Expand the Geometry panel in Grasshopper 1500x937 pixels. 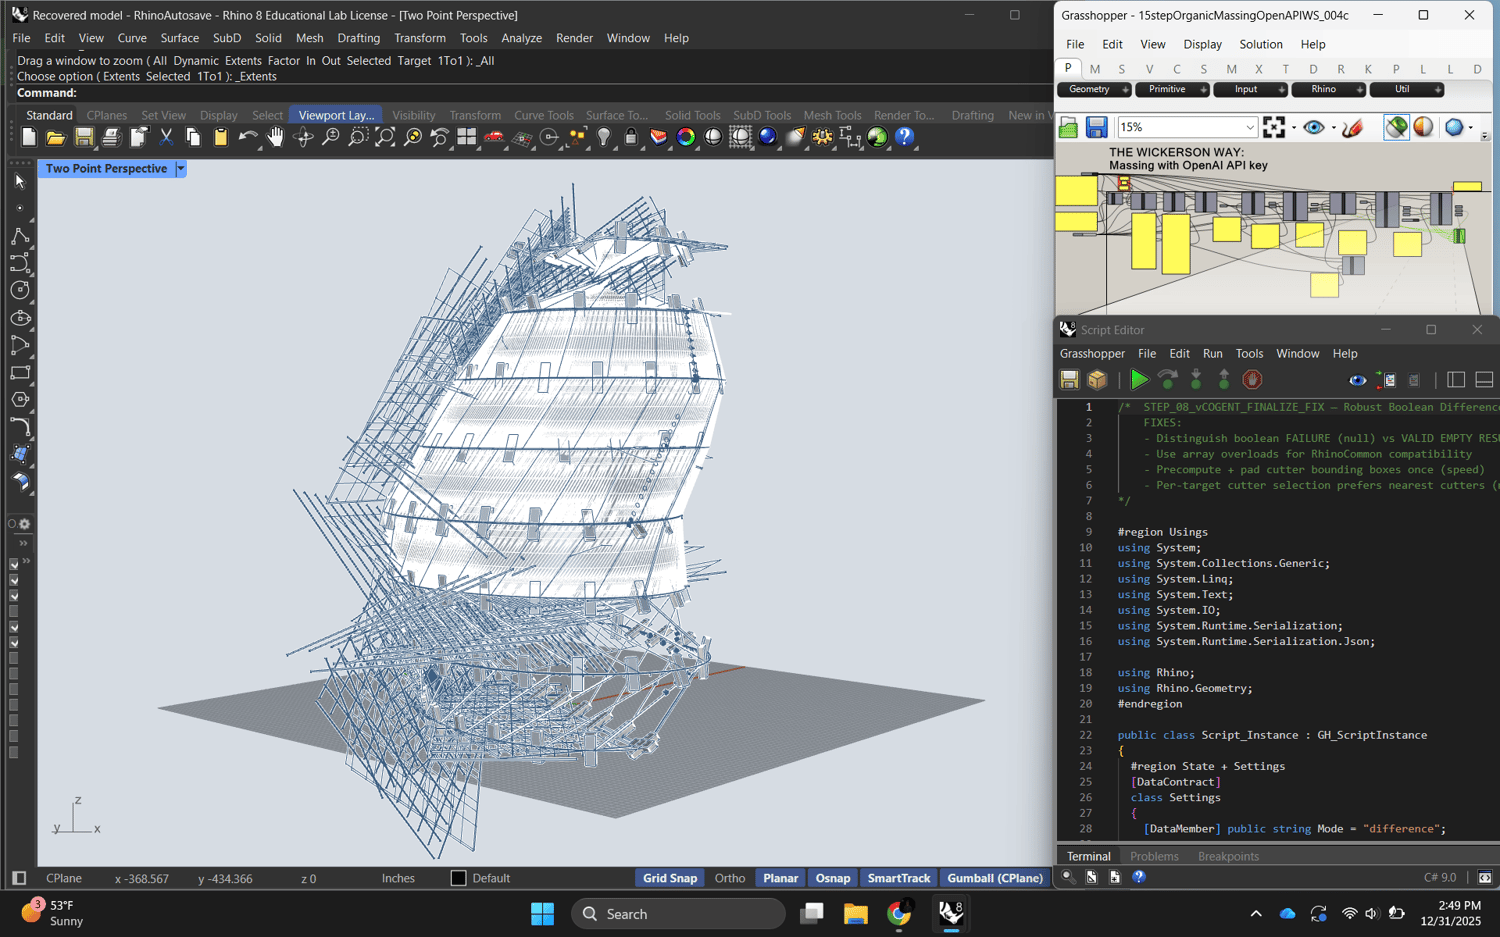pyautogui.click(x=1125, y=90)
